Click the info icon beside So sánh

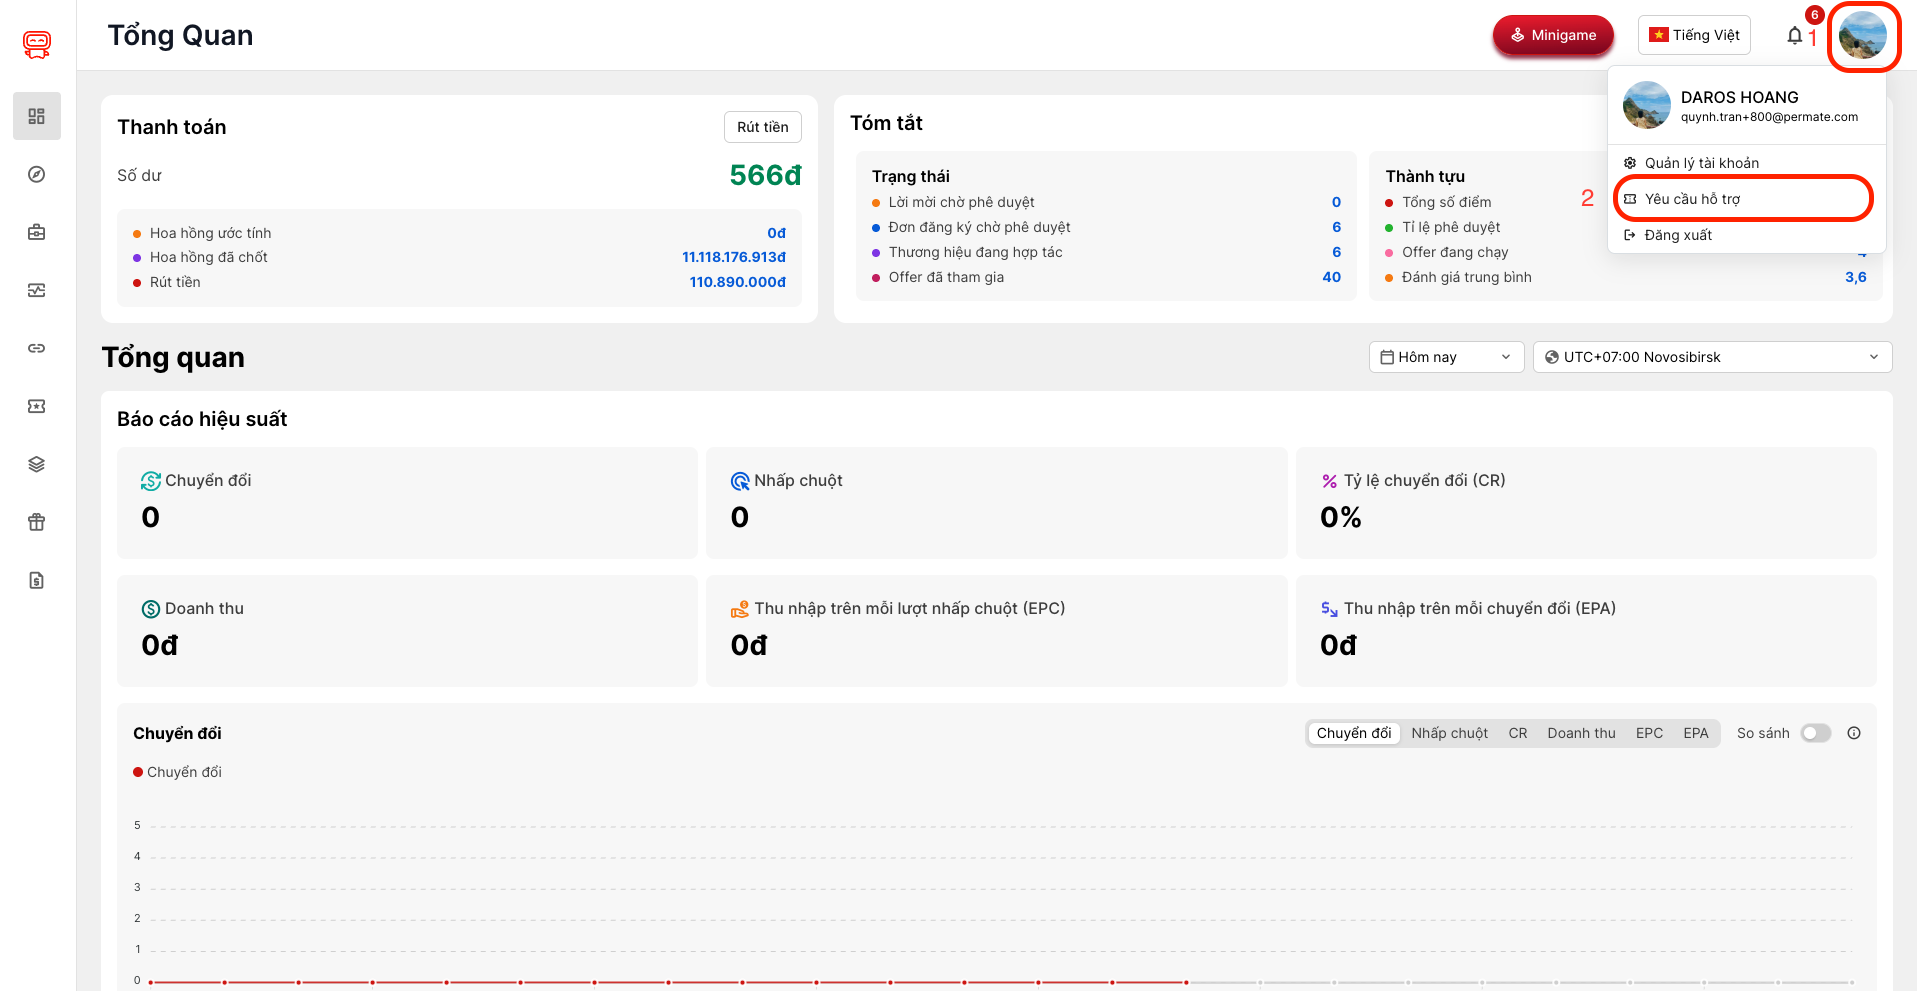[x=1853, y=733]
